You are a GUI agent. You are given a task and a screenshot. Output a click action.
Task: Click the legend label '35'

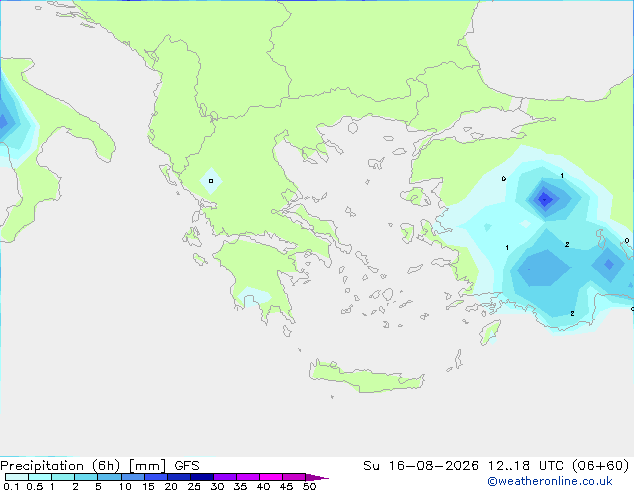240,486
